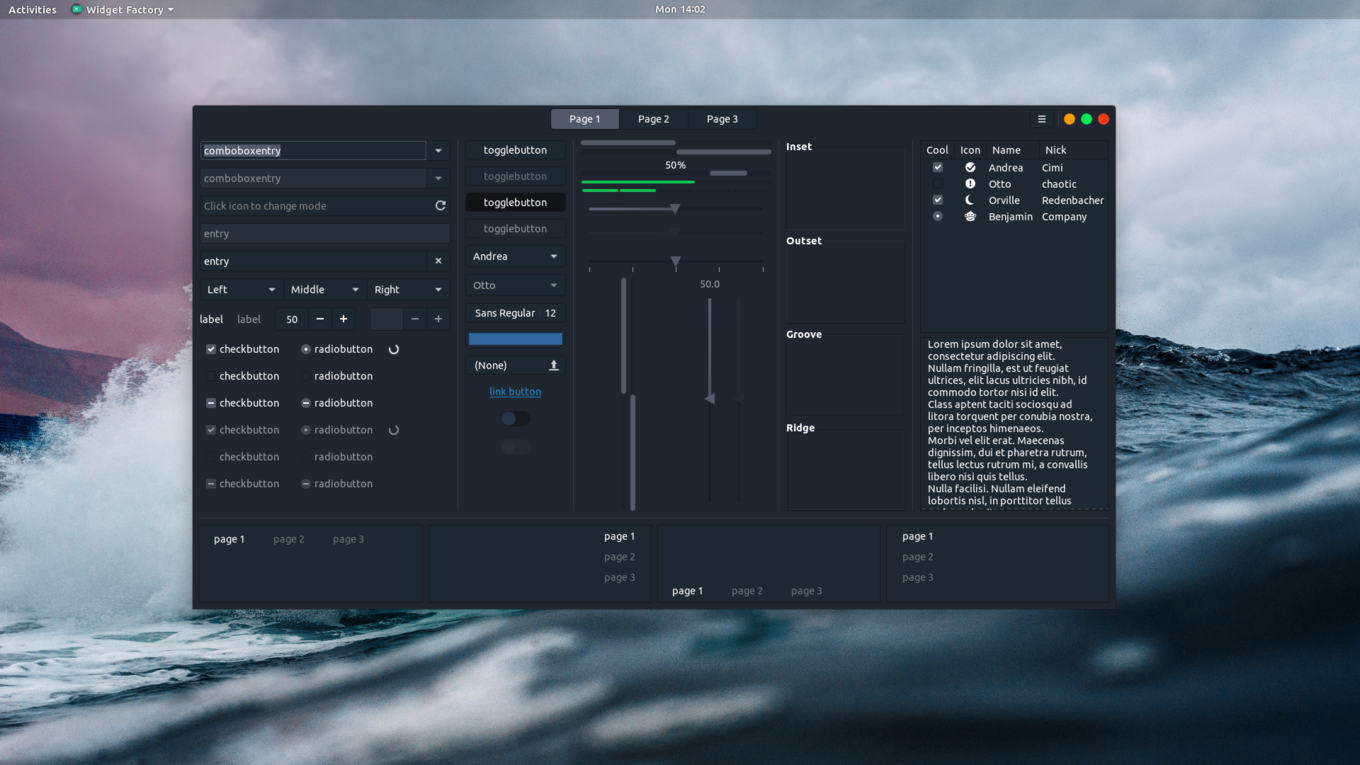Sort by the Cool column header
This screenshot has height=765, width=1360.
click(x=937, y=150)
